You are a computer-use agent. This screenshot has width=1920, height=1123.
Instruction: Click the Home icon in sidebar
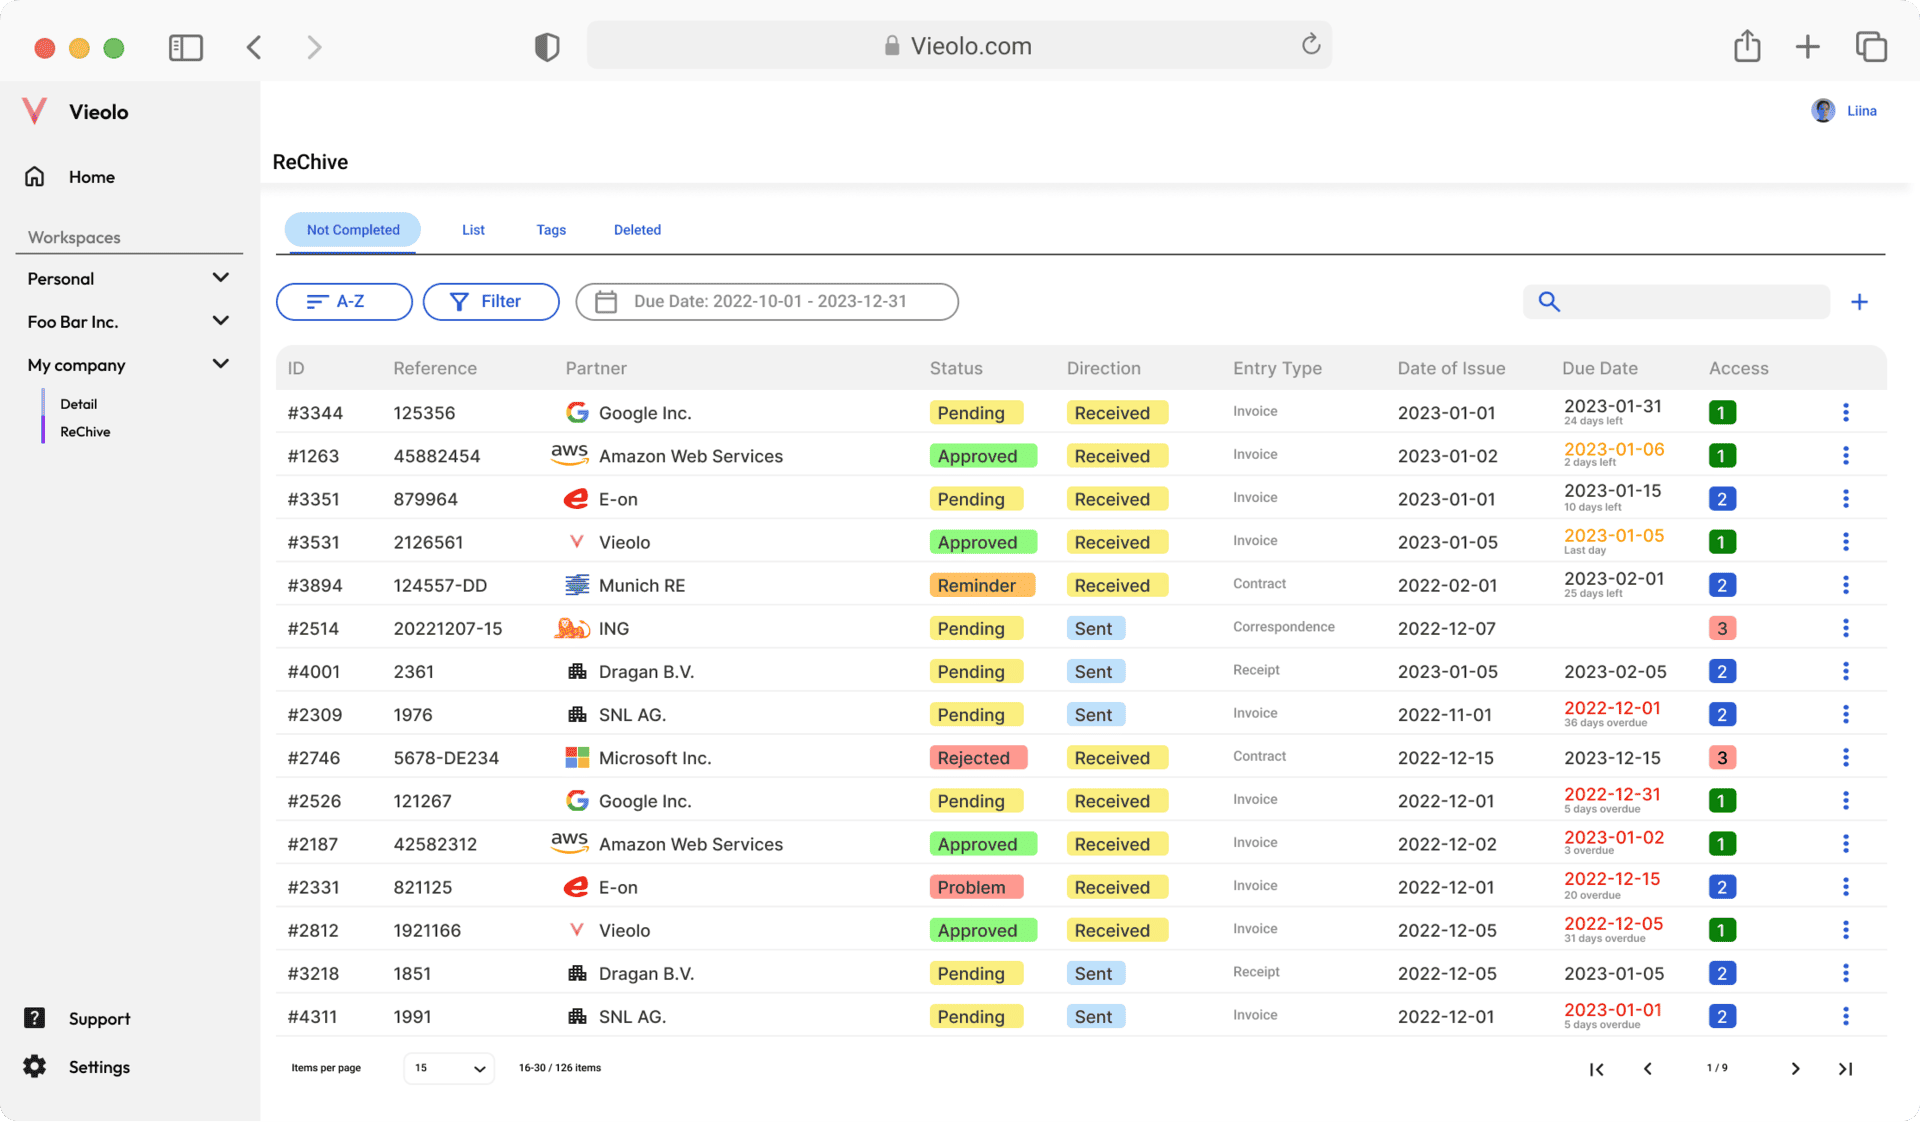(35, 177)
